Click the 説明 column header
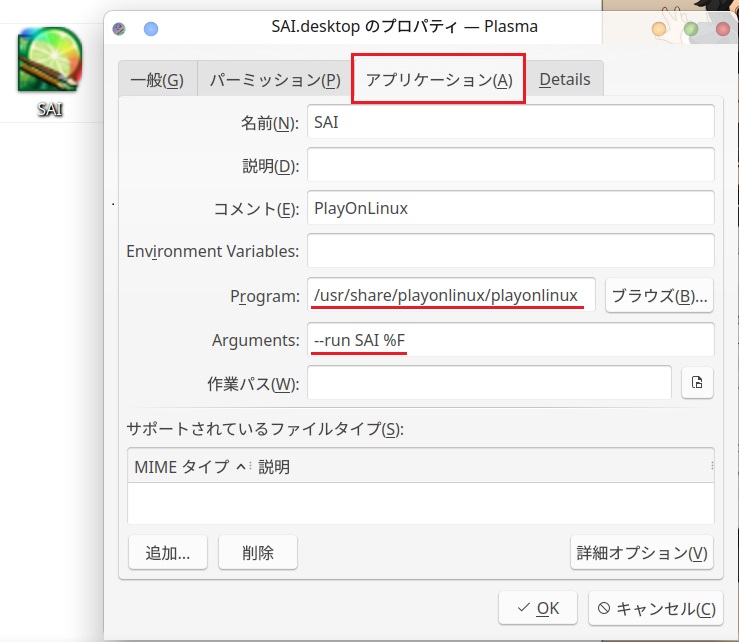739x642 pixels. pyautogui.click(x=274, y=466)
